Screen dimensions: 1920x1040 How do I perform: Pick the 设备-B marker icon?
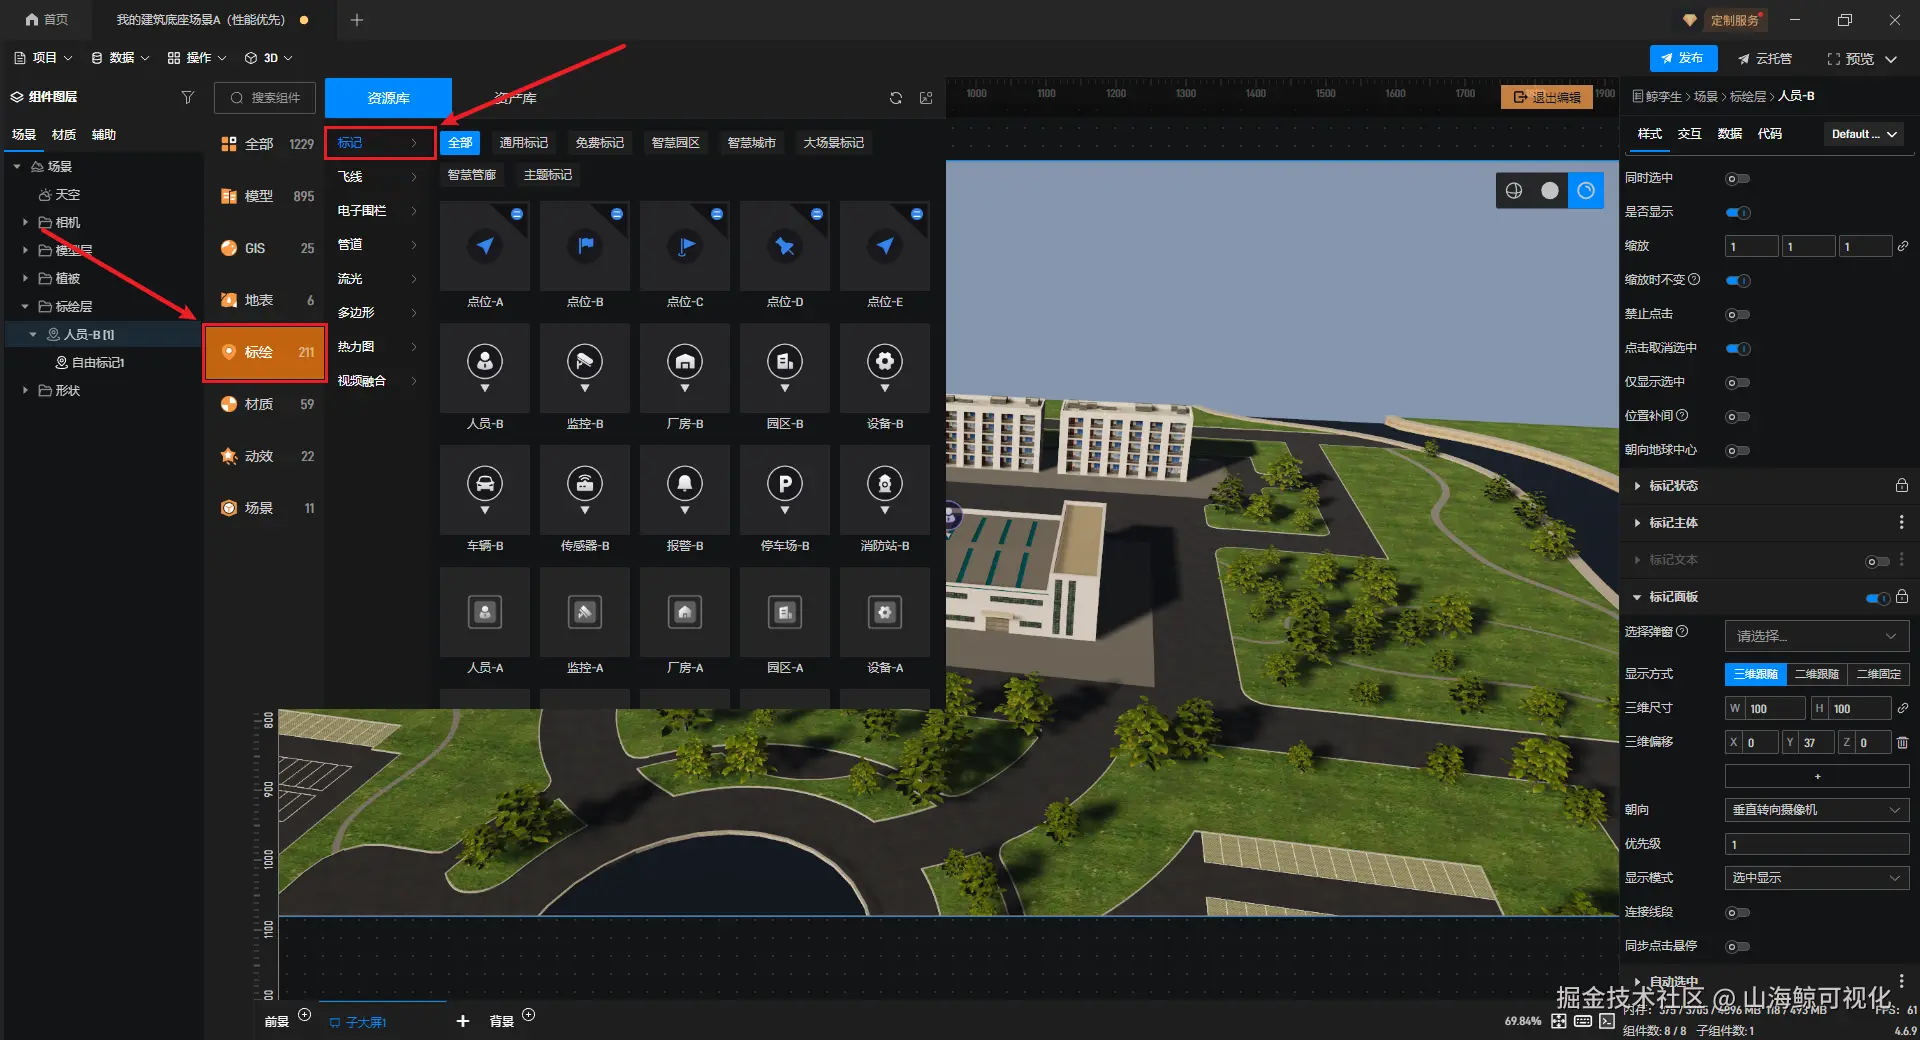[885, 368]
